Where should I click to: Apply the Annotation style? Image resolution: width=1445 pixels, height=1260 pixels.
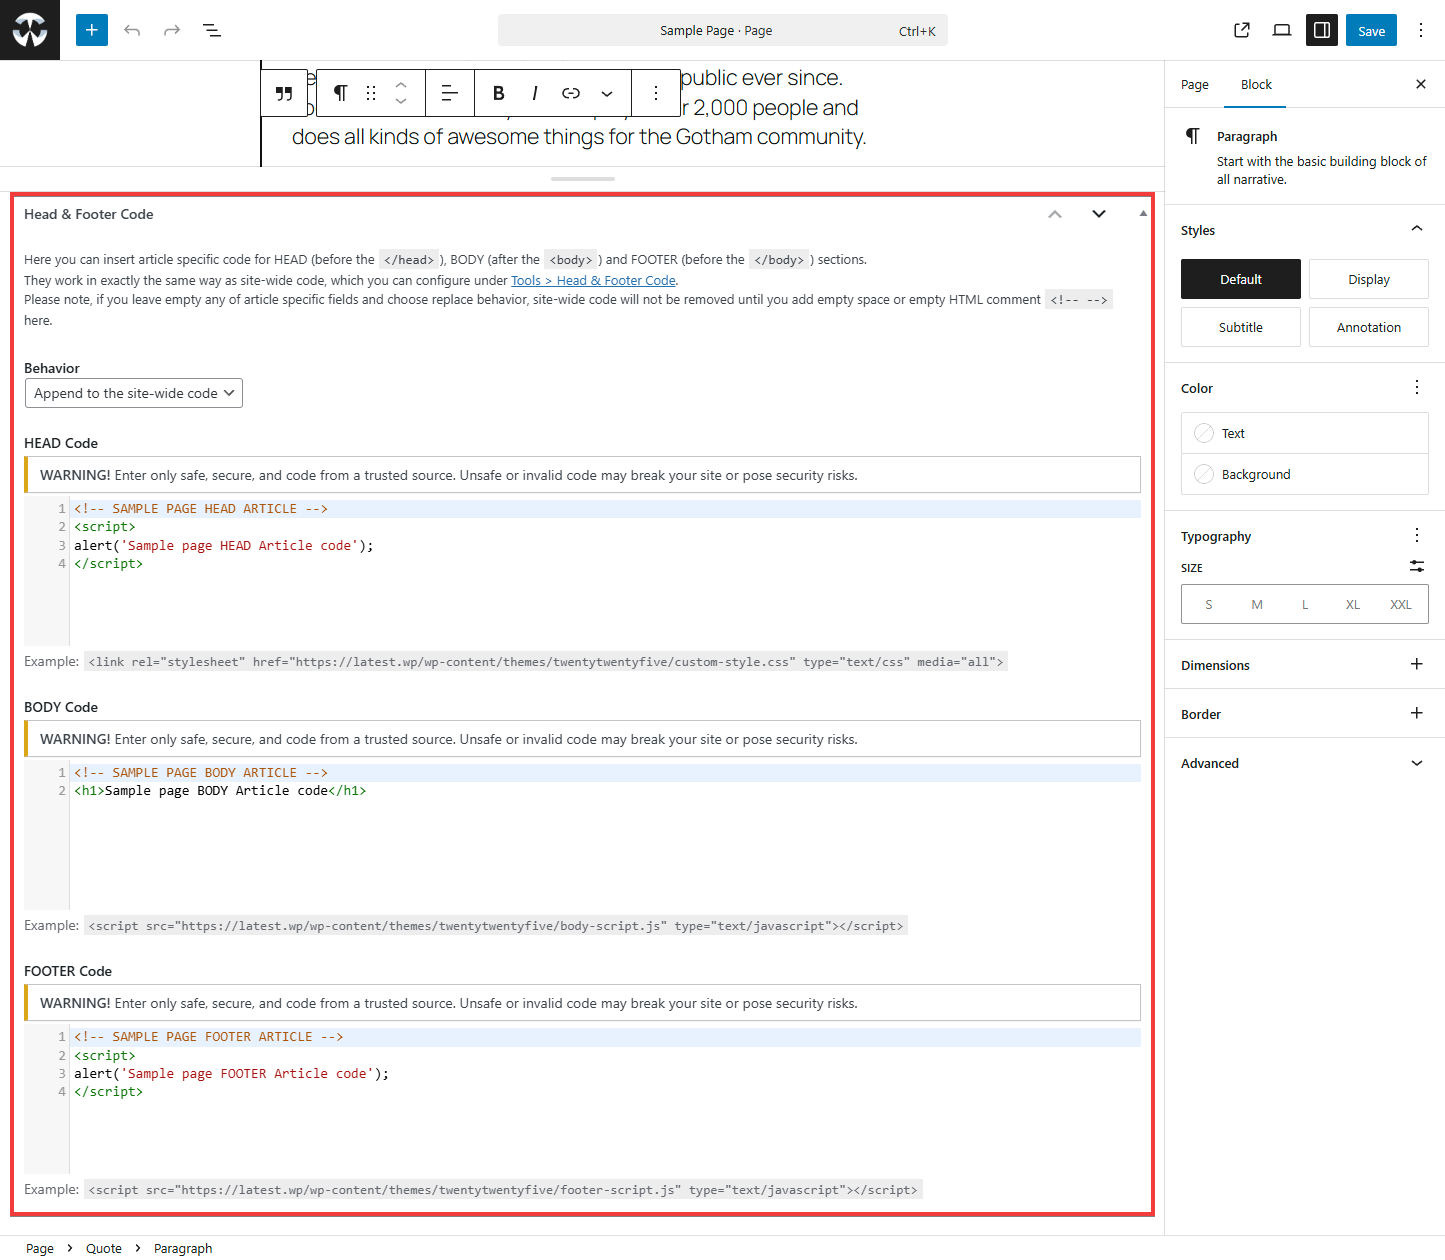click(x=1369, y=327)
